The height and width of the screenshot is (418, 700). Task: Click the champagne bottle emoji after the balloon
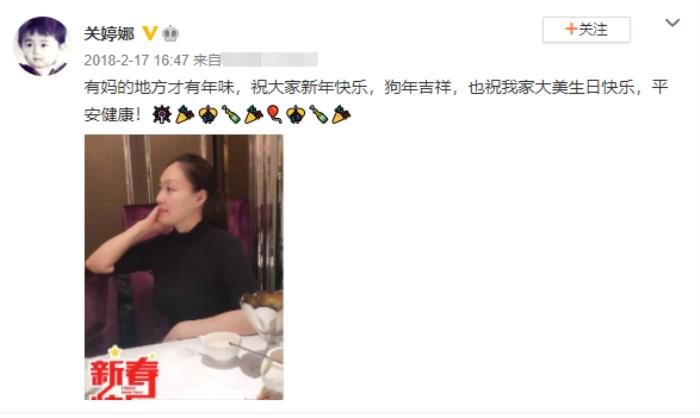(x=319, y=115)
